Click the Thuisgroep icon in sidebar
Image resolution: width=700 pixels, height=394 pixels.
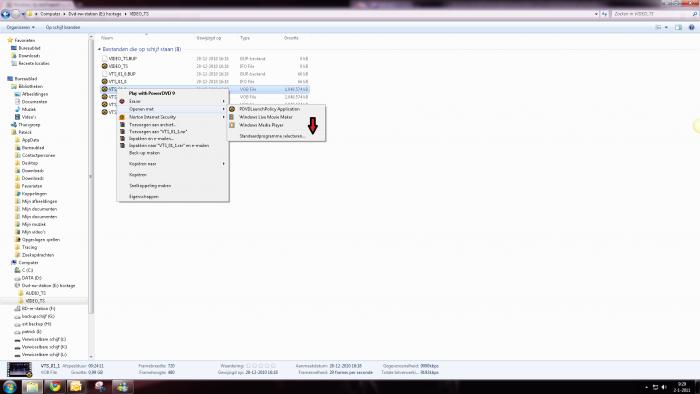[x=14, y=124]
